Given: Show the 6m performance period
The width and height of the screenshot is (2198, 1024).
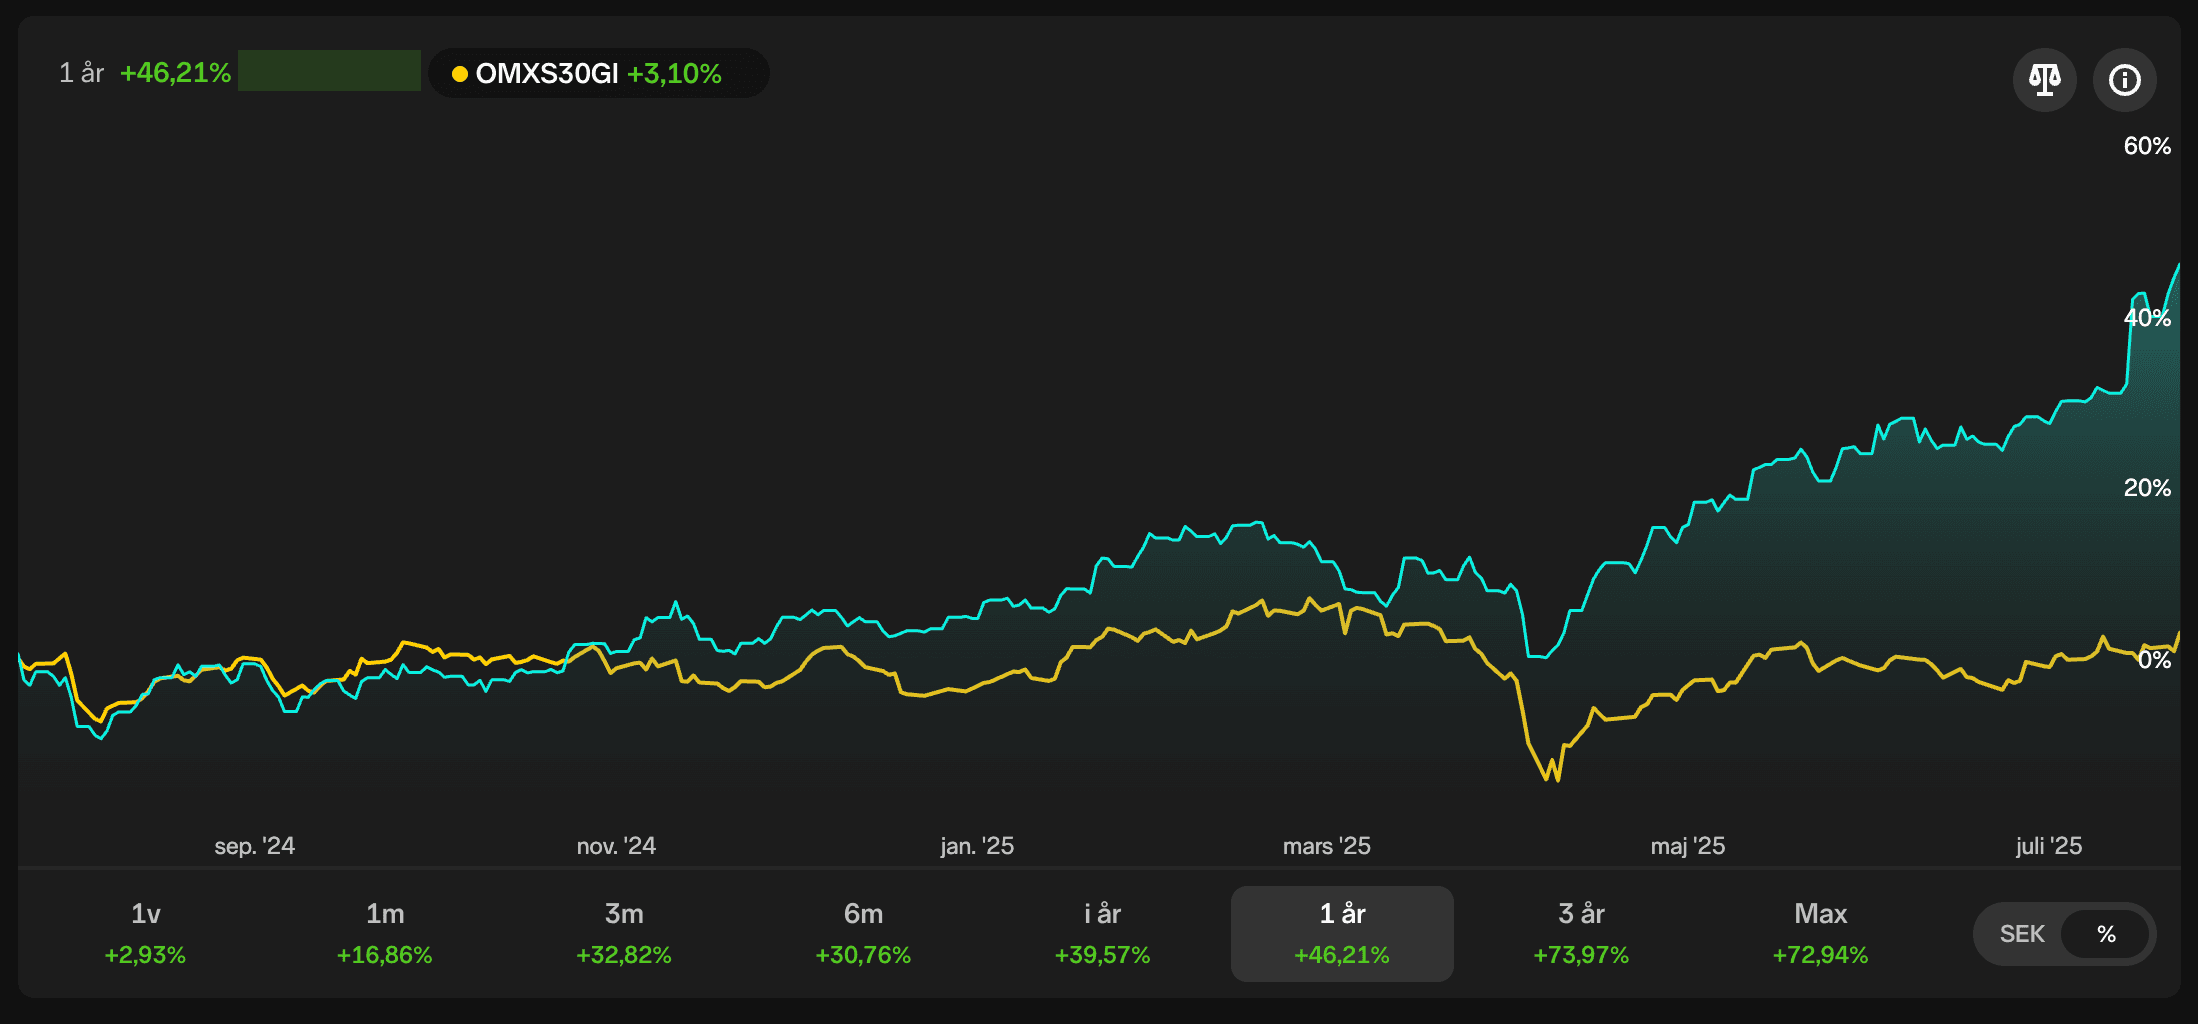Looking at the screenshot, I should point(863,933).
